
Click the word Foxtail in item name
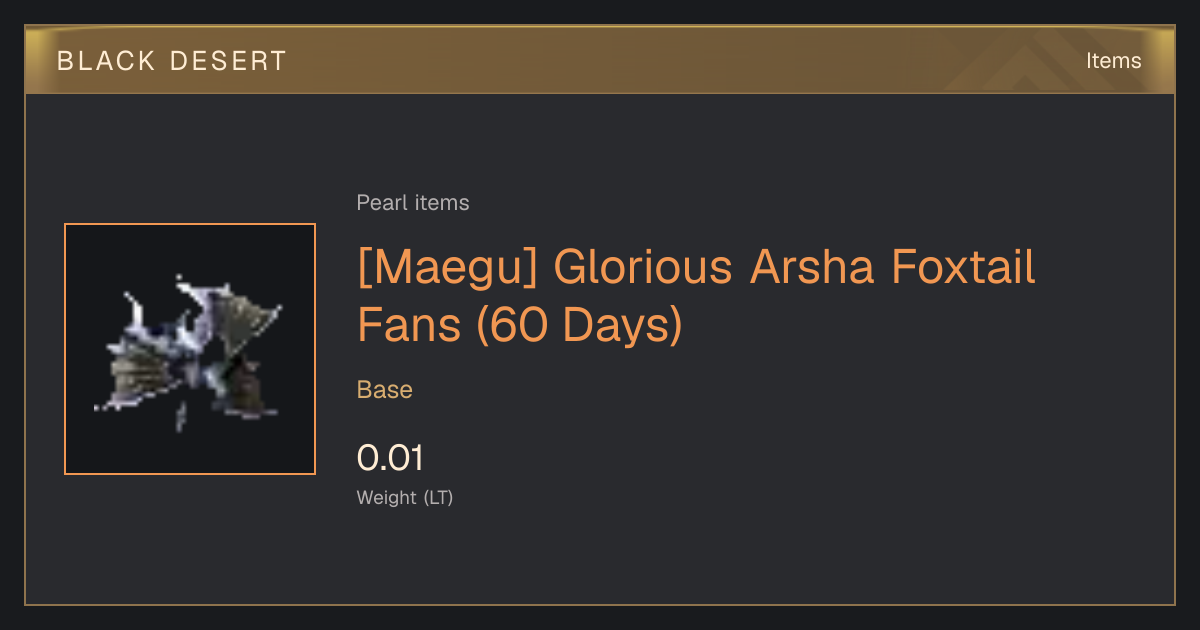(962, 269)
